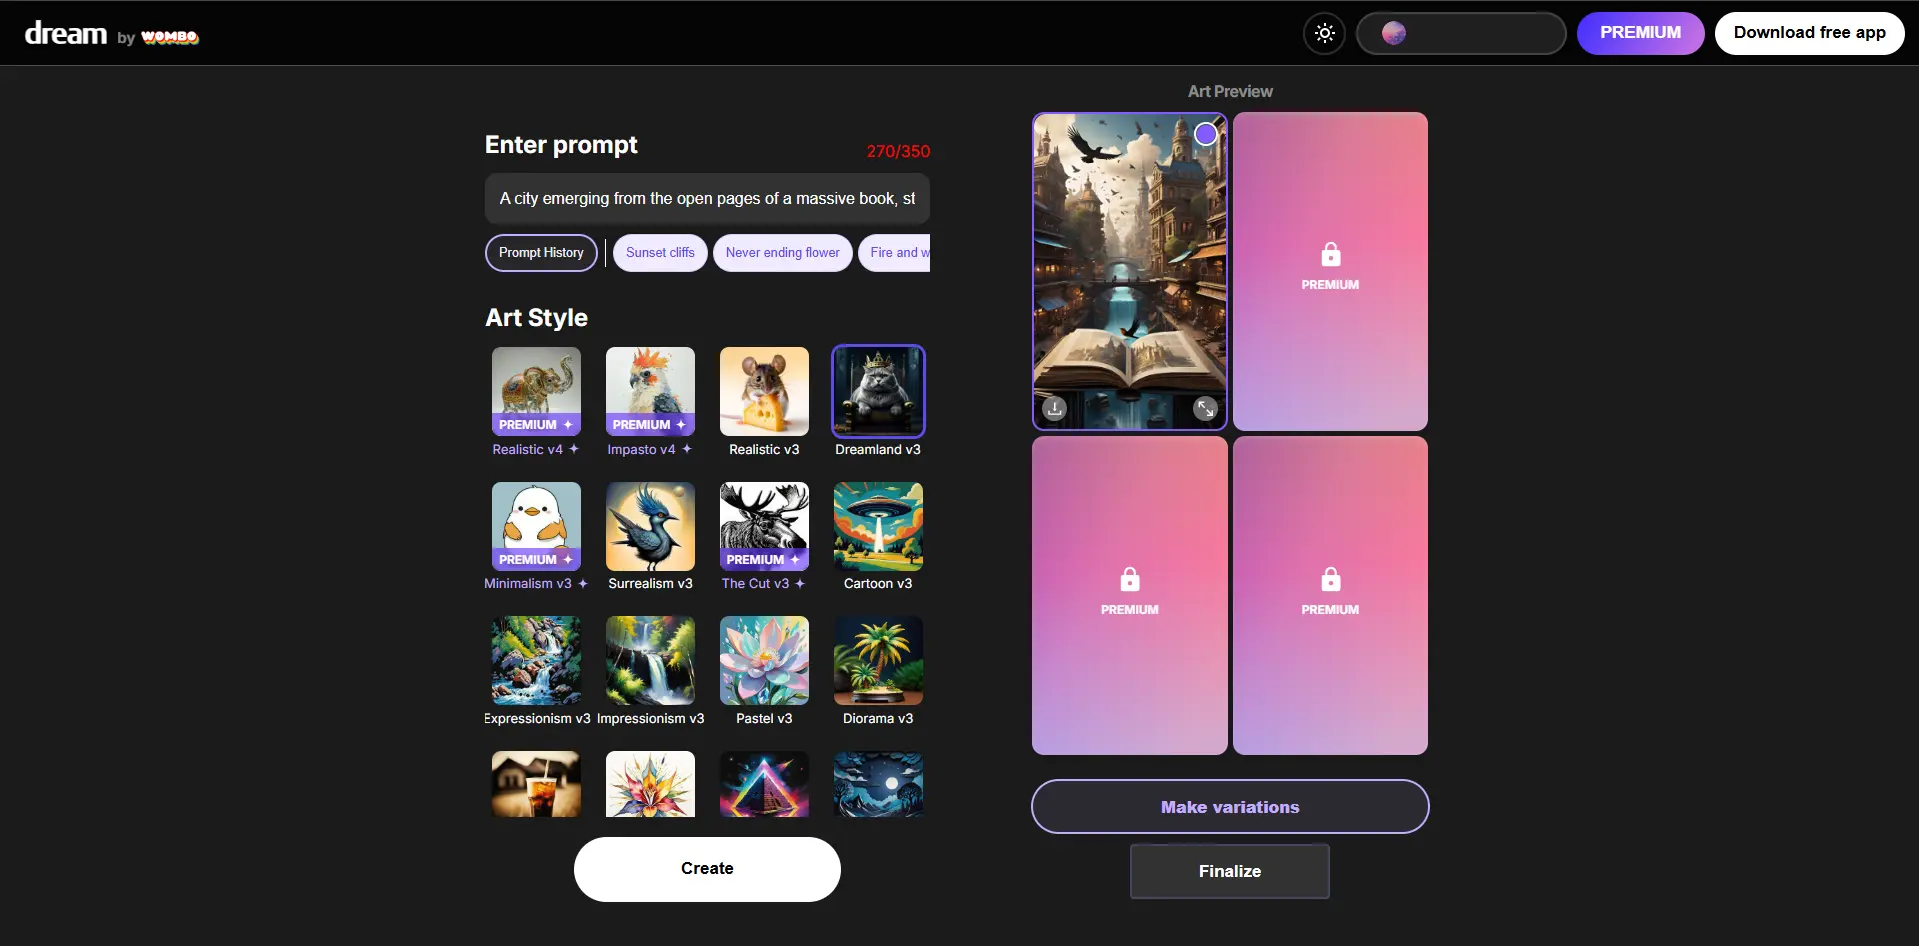Viewport: 1919px width, 946px height.
Task: Choose the Realistic v3 art style
Action: pyautogui.click(x=764, y=391)
